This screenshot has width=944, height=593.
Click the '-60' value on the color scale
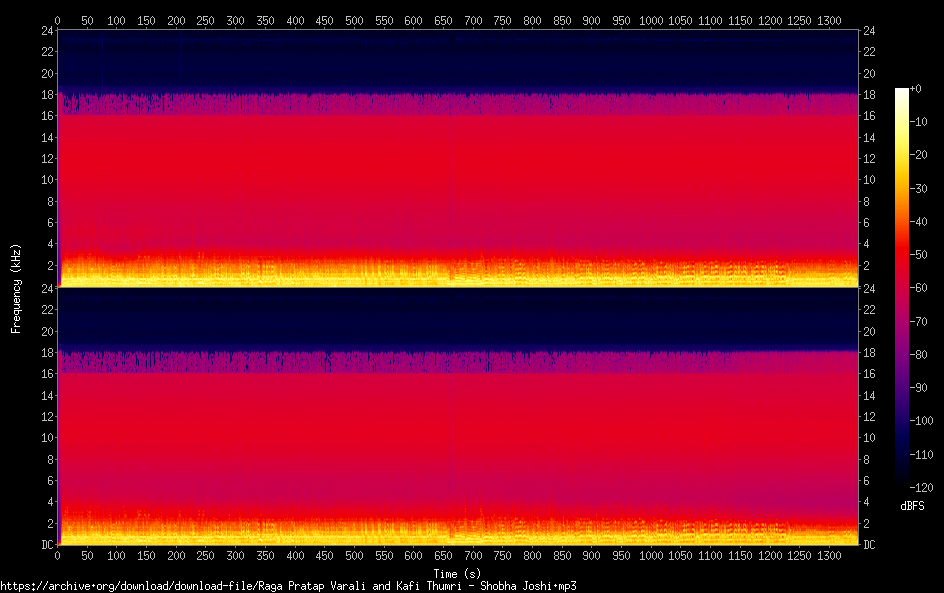coord(918,288)
